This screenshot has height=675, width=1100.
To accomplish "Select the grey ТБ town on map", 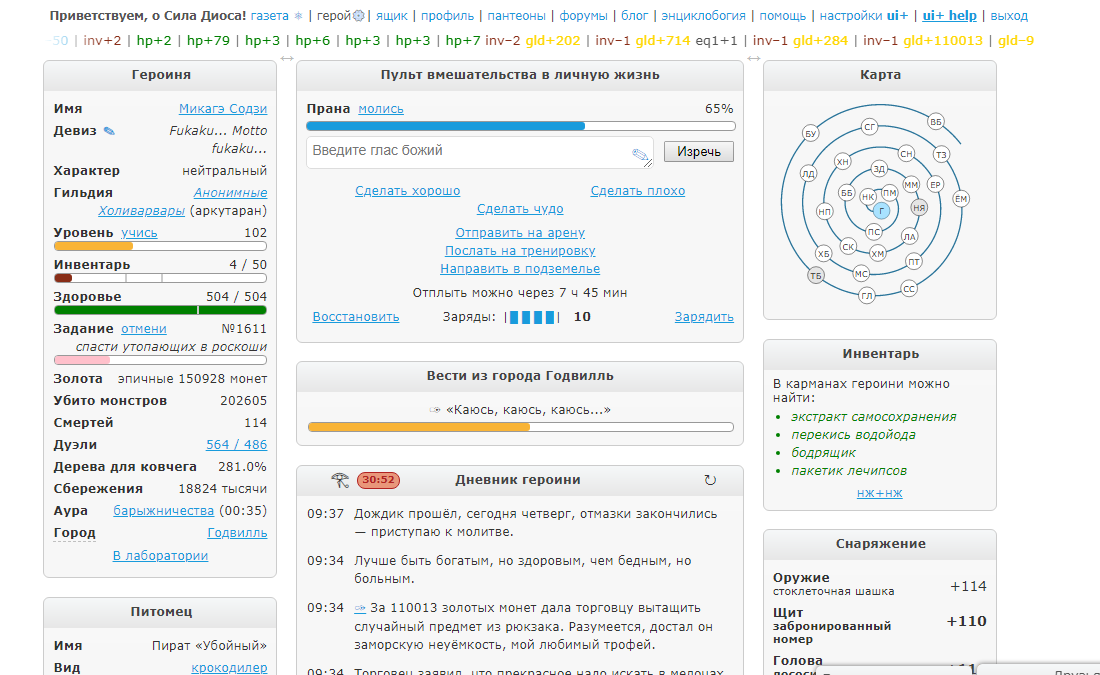I will 816,276.
